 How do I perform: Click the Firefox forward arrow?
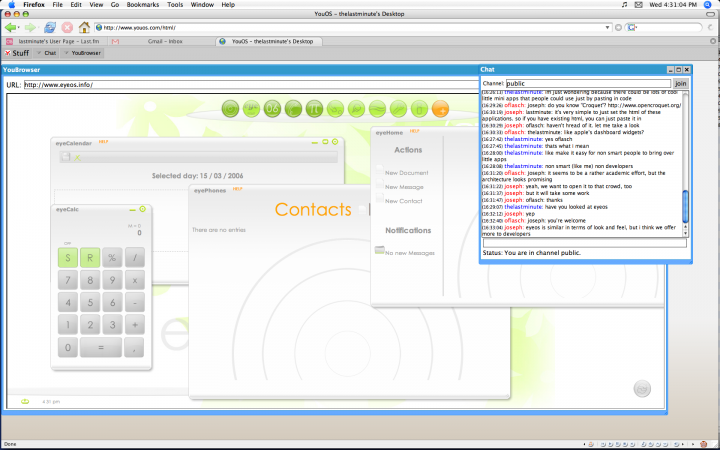pyautogui.click(x=30, y=28)
